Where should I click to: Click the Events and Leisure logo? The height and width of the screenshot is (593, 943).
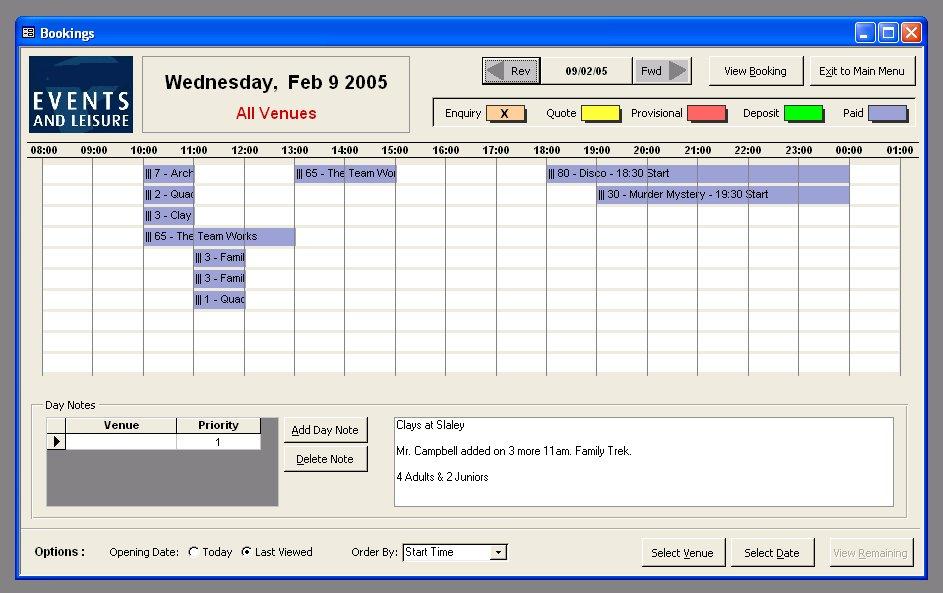pyautogui.click(x=81, y=94)
